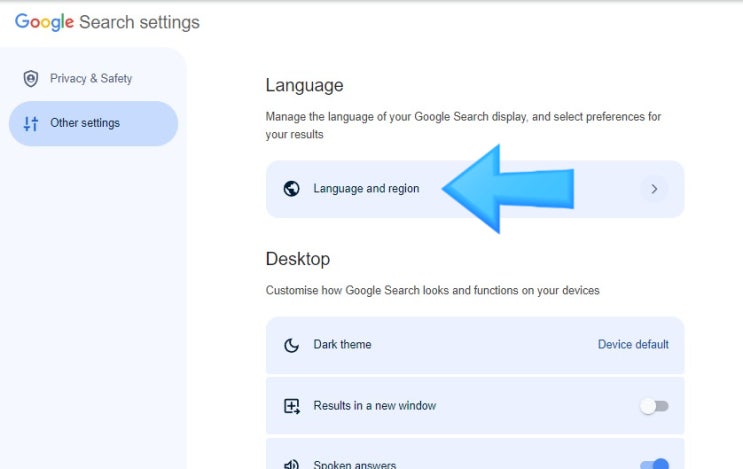Click the globe icon beside Language and region

(291, 189)
